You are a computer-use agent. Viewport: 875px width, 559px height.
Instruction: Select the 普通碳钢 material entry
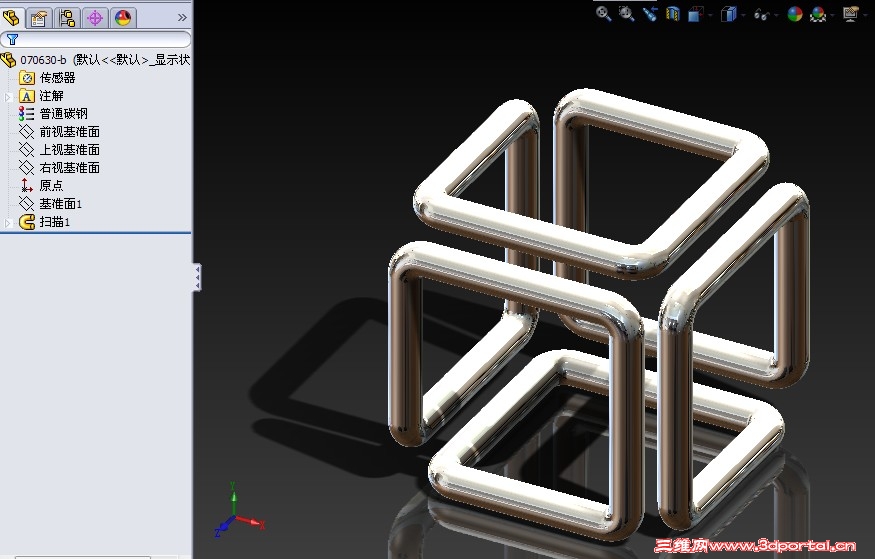coord(54,114)
